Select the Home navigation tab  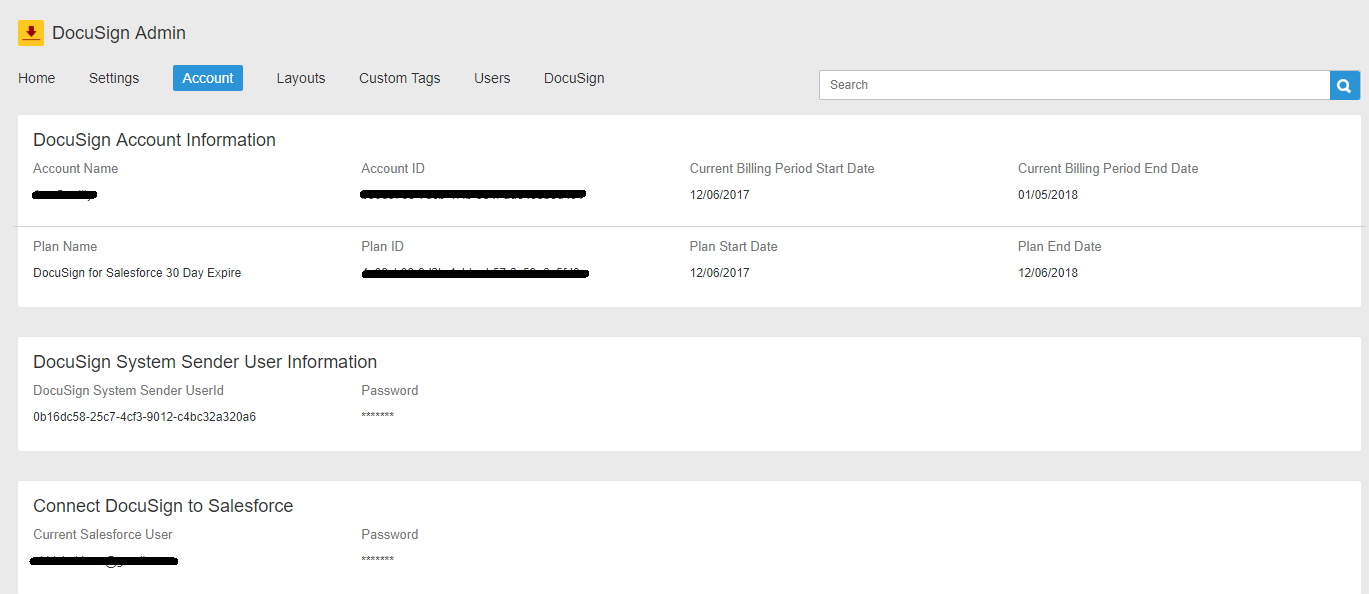36,78
